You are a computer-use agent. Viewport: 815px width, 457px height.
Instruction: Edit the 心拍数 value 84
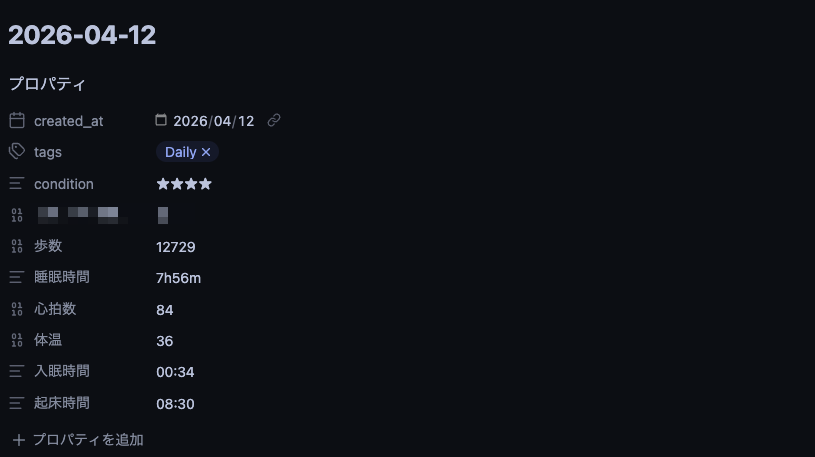click(165, 310)
